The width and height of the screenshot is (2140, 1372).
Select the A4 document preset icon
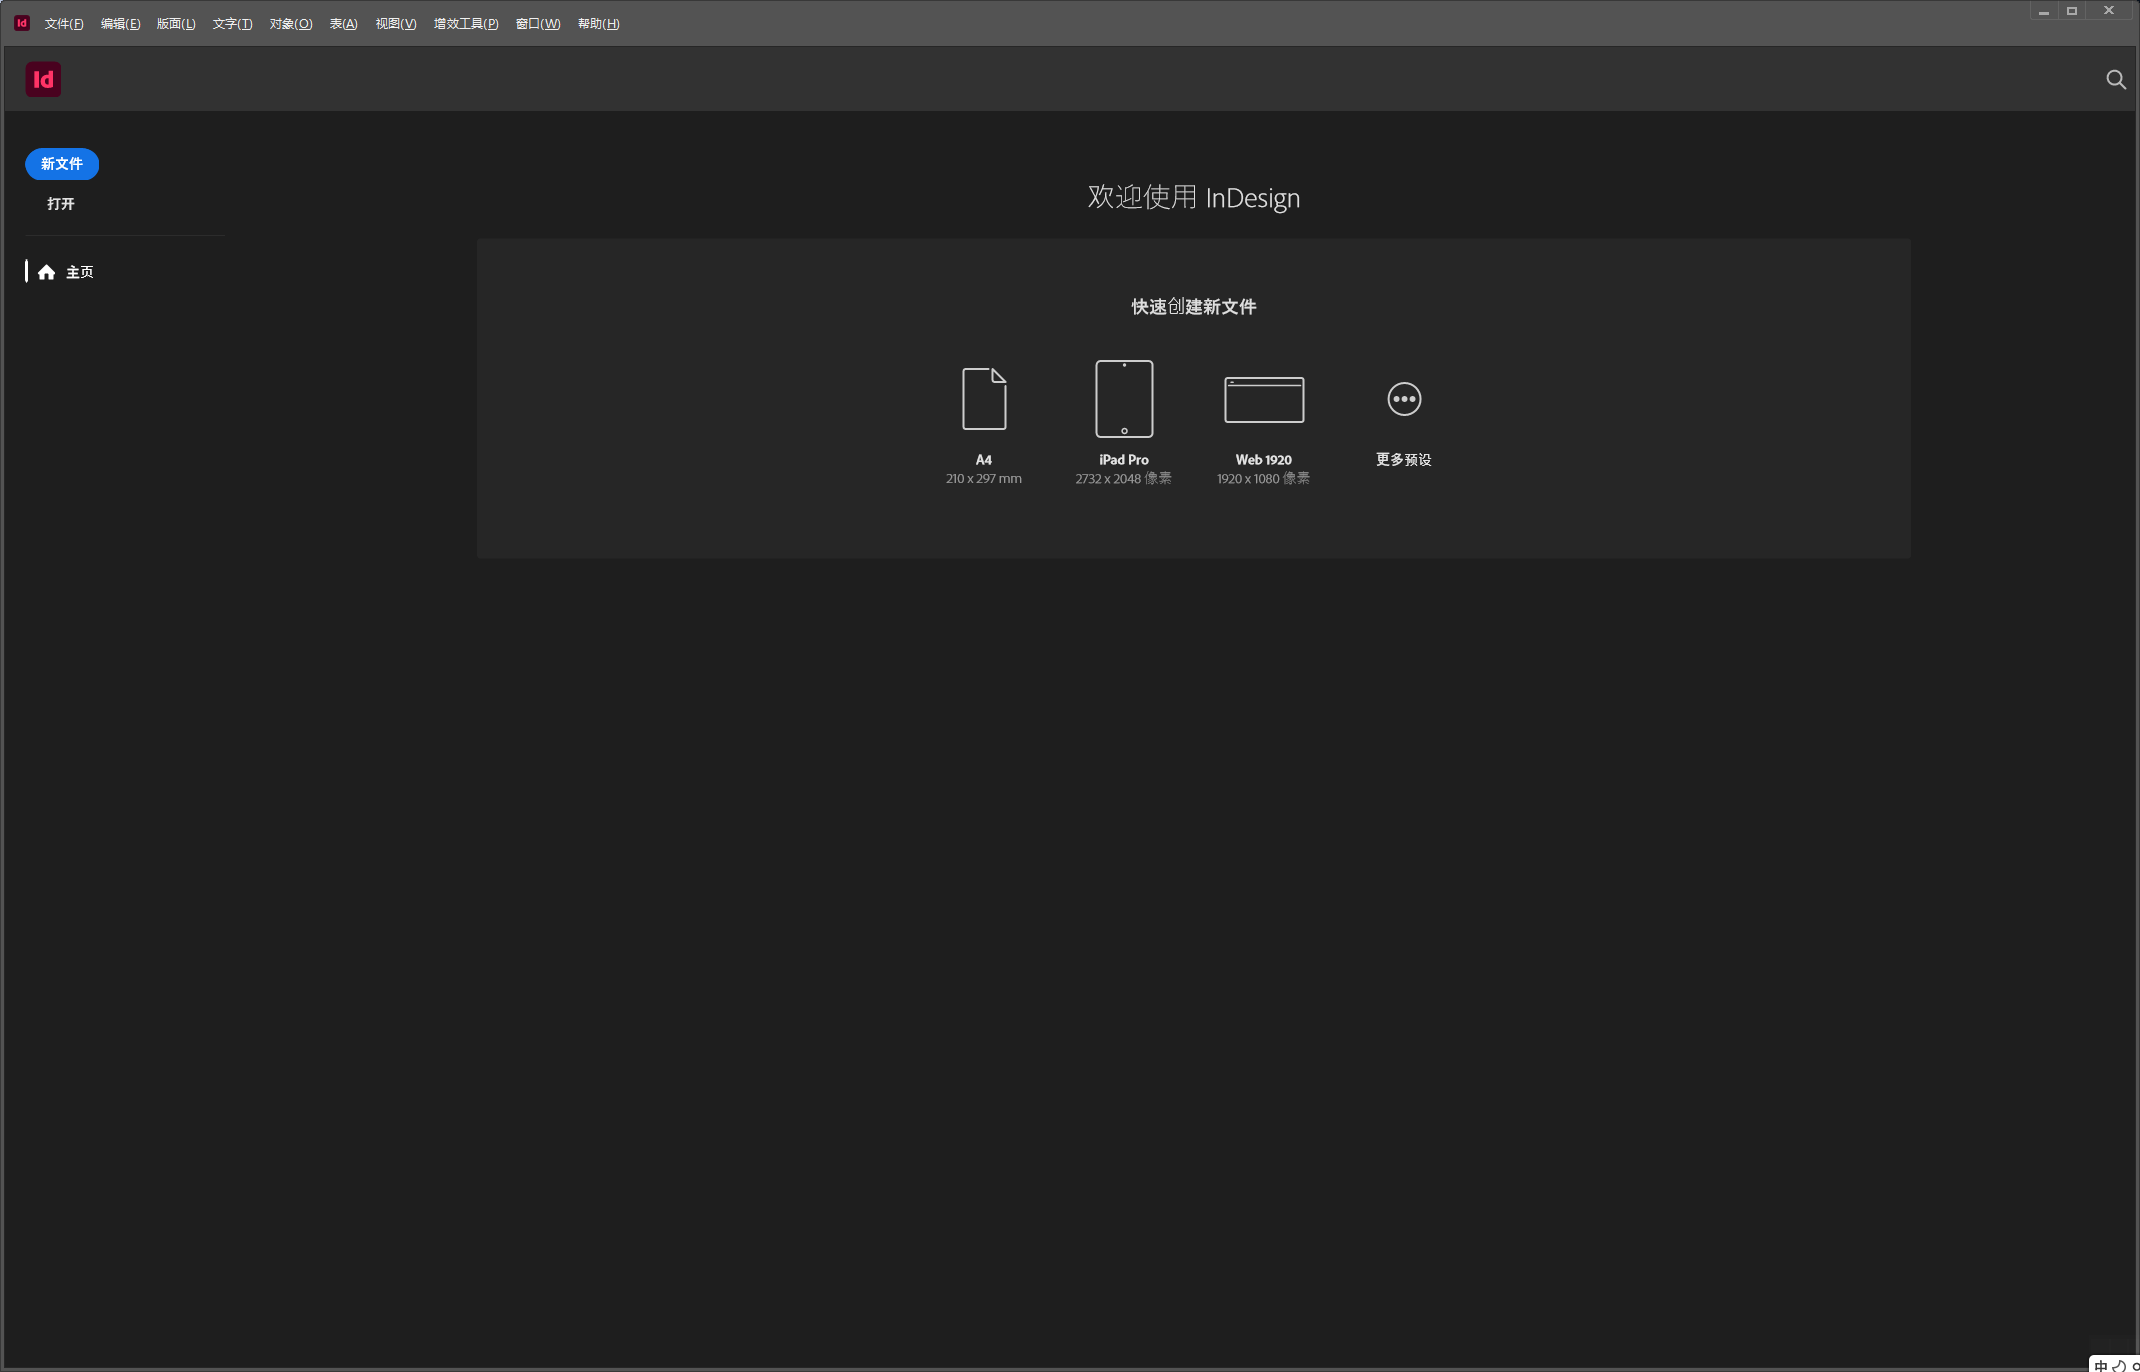984,398
